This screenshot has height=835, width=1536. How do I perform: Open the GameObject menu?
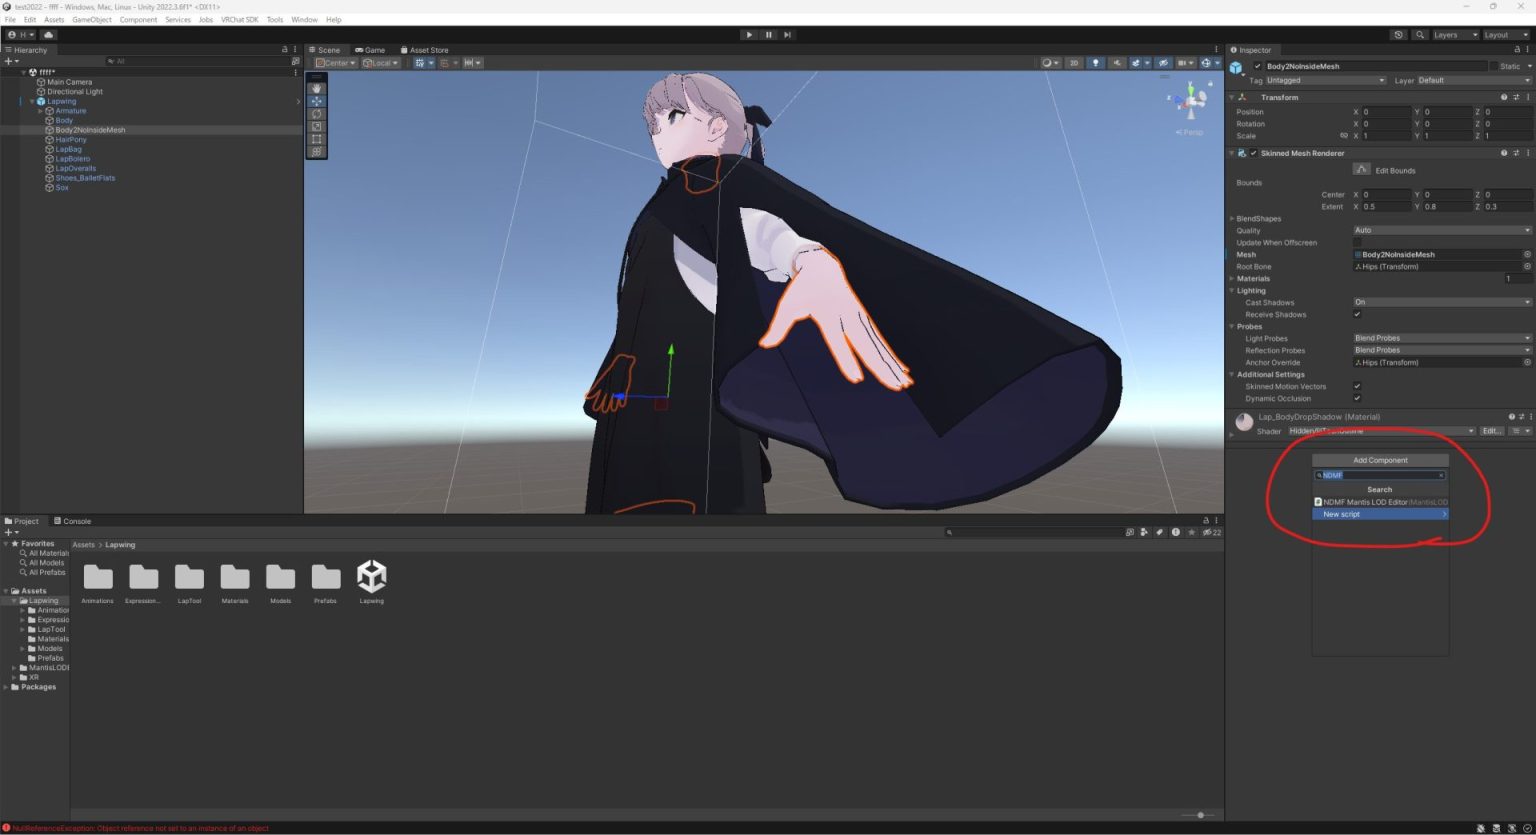pos(91,19)
